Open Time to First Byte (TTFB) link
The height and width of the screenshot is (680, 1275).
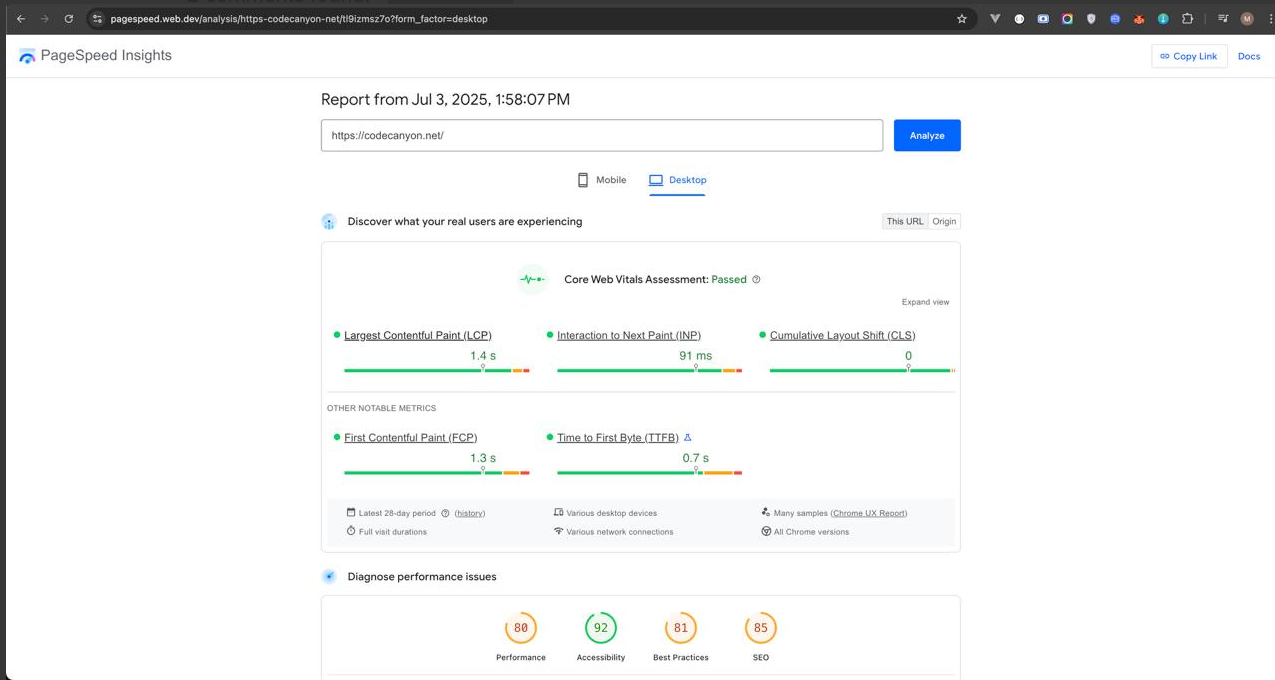618,437
